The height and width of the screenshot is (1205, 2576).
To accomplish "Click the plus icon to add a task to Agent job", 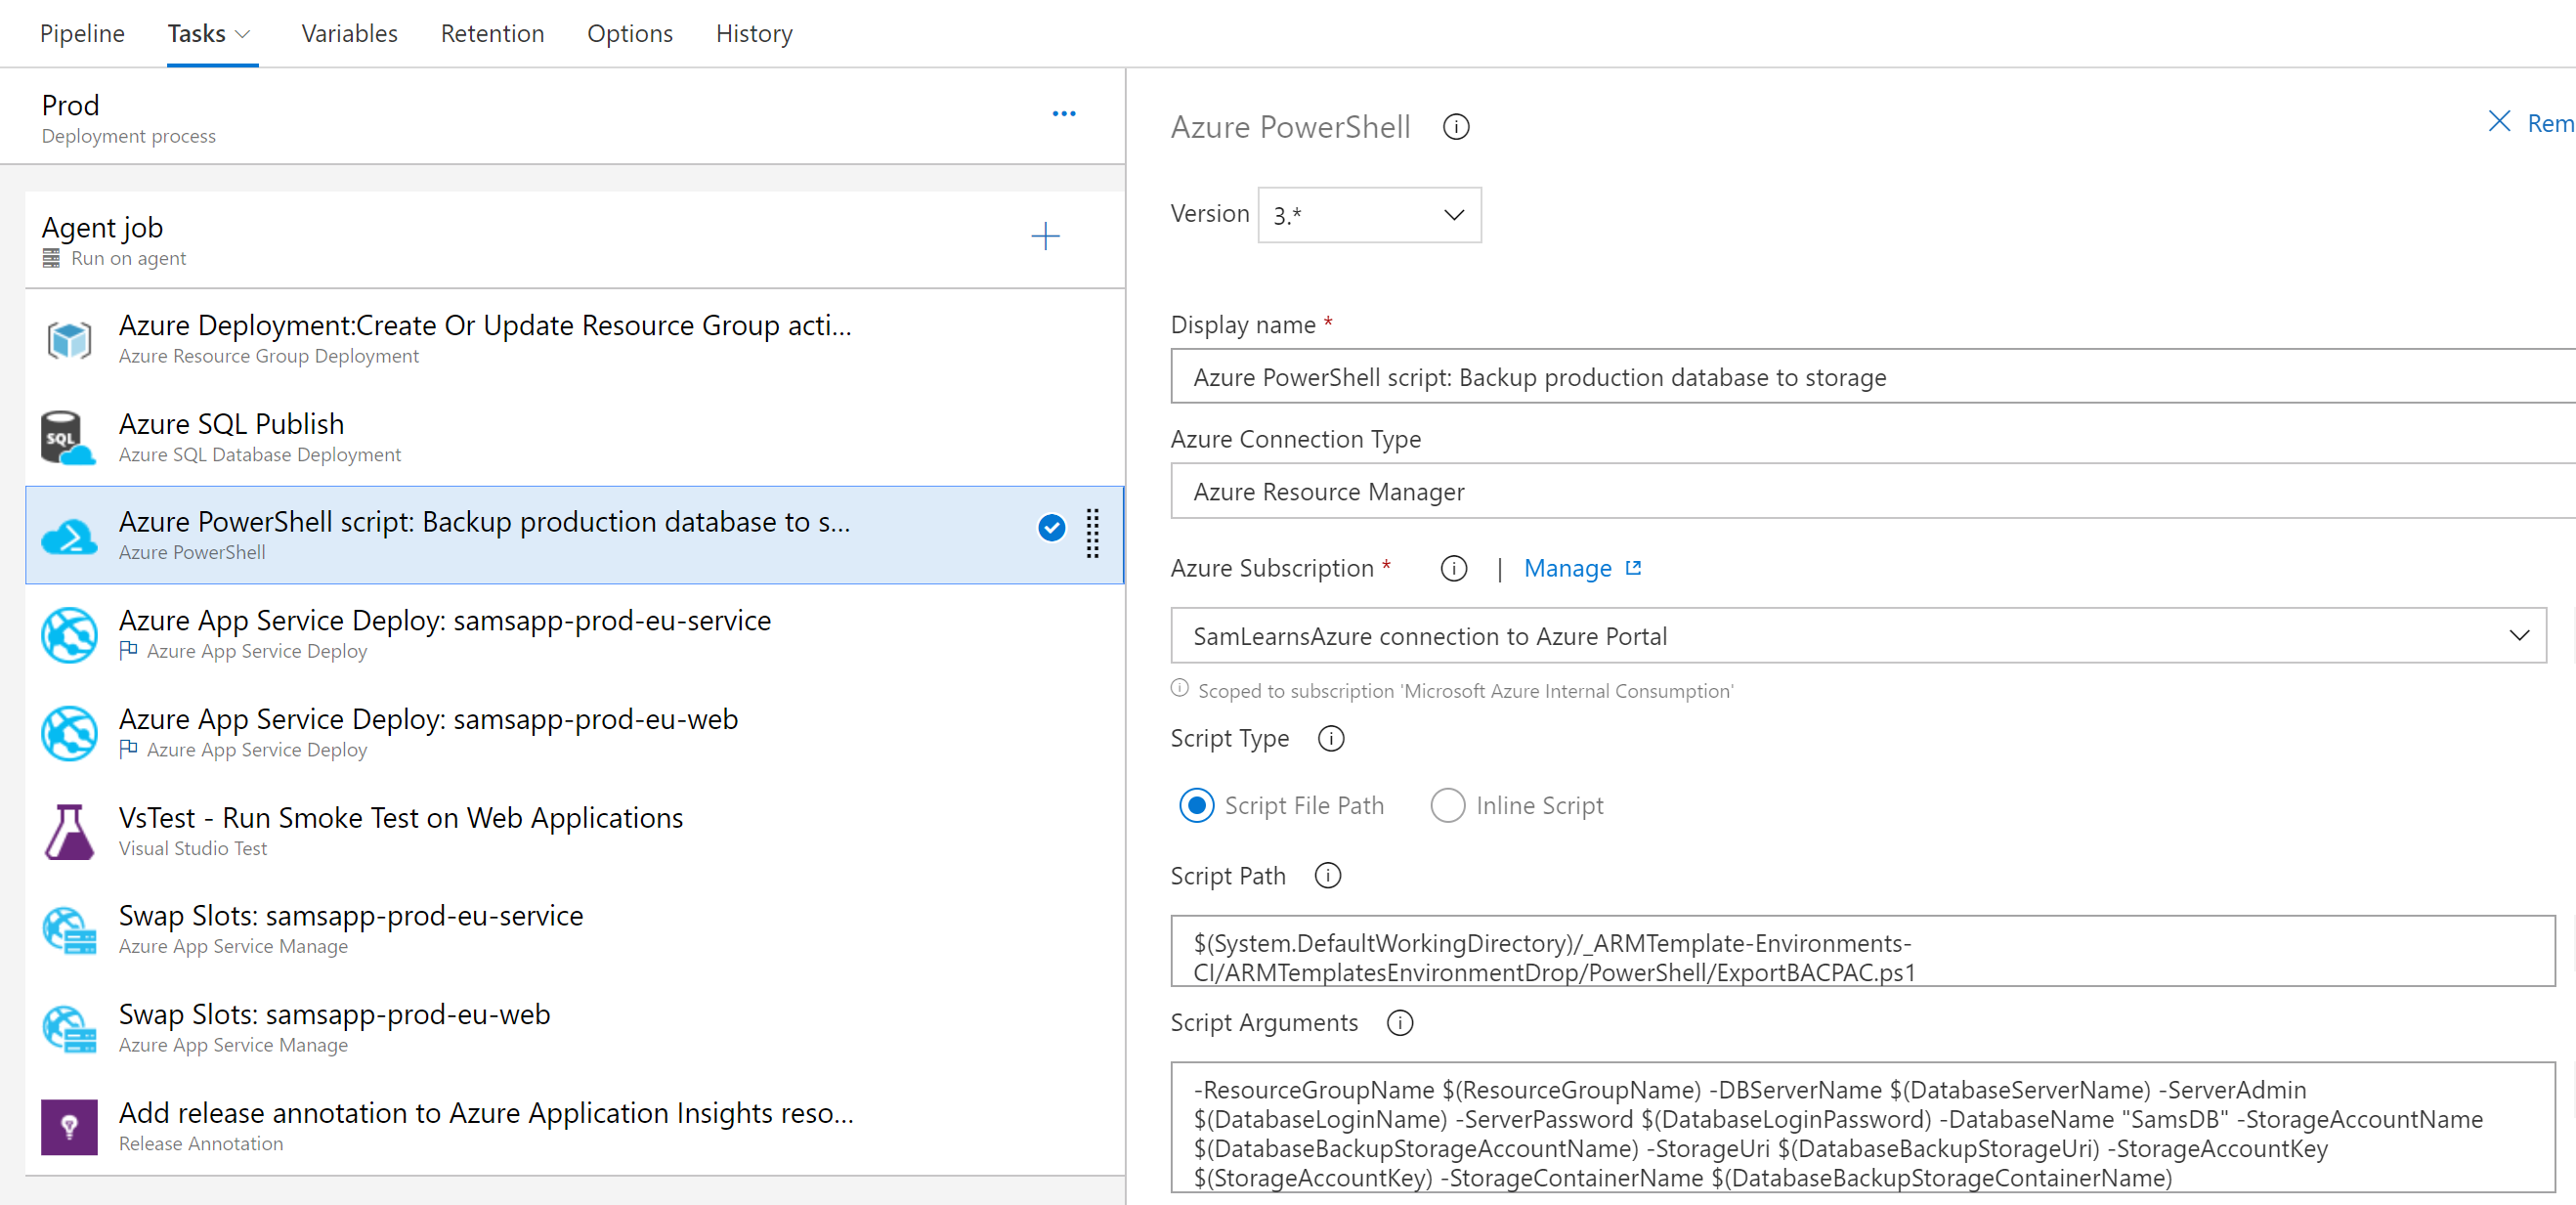I will [1045, 237].
